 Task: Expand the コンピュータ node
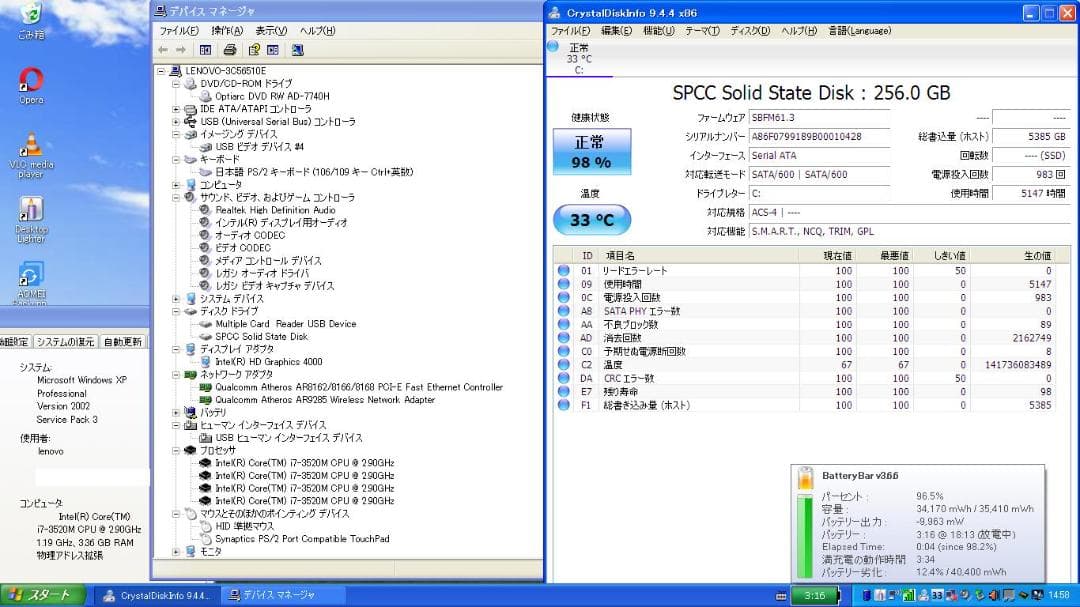click(176, 185)
